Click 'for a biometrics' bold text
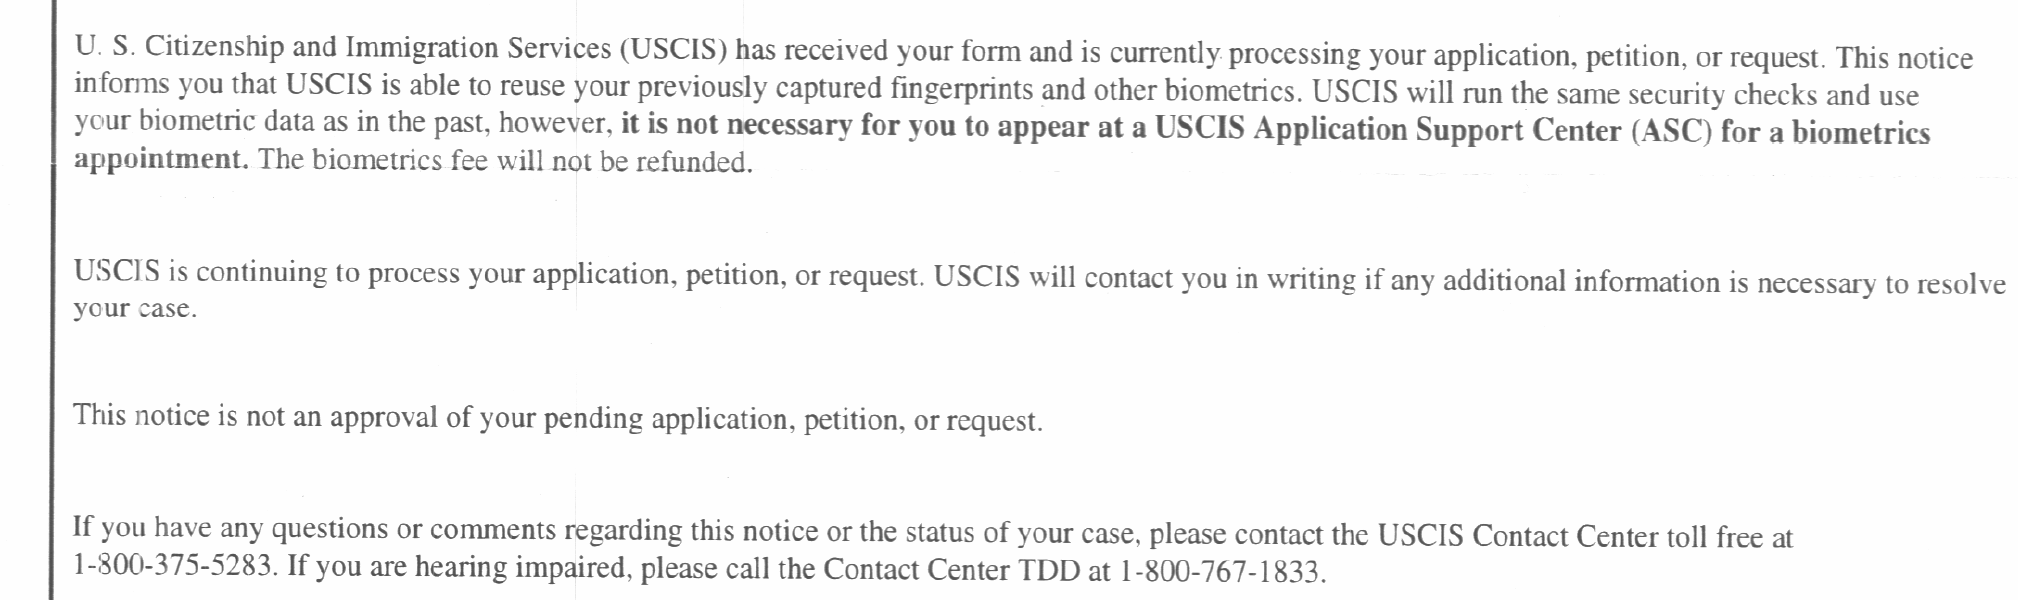 click(x=1825, y=133)
